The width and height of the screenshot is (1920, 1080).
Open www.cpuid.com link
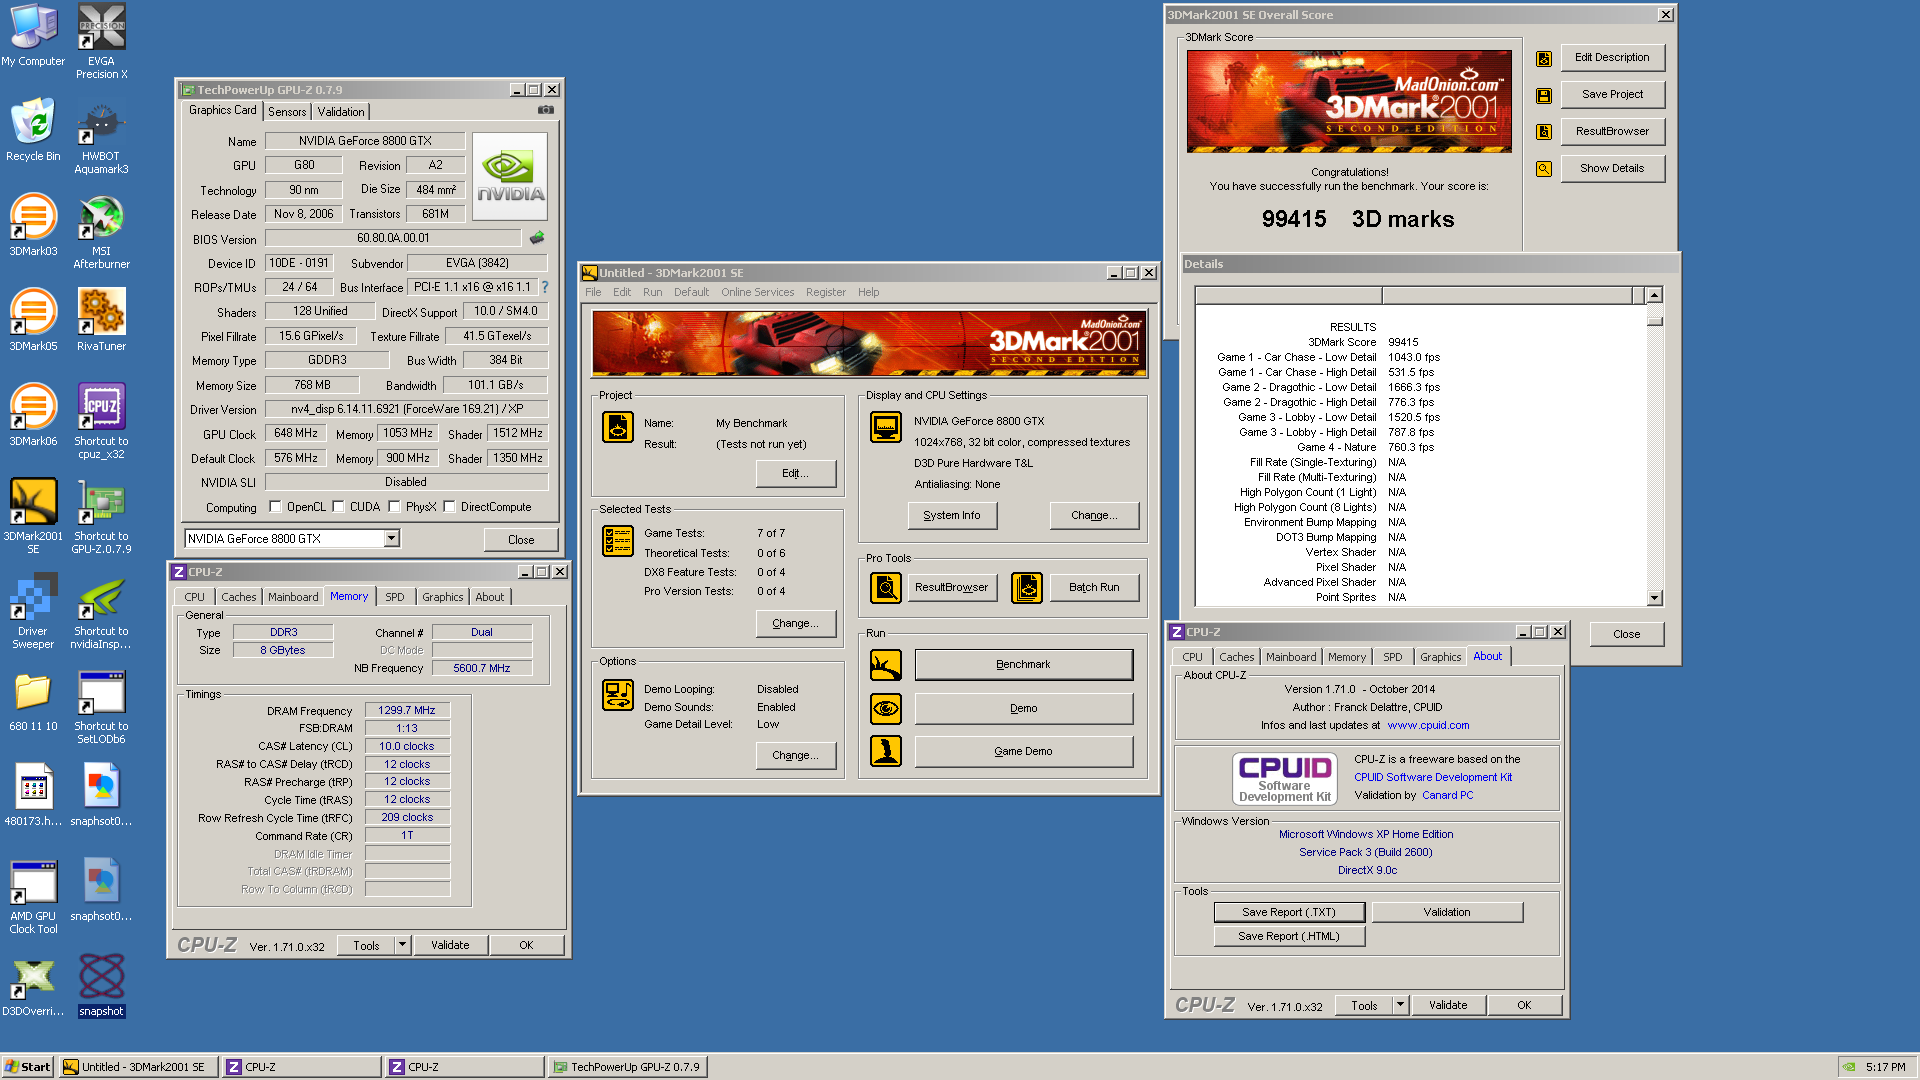(1428, 726)
